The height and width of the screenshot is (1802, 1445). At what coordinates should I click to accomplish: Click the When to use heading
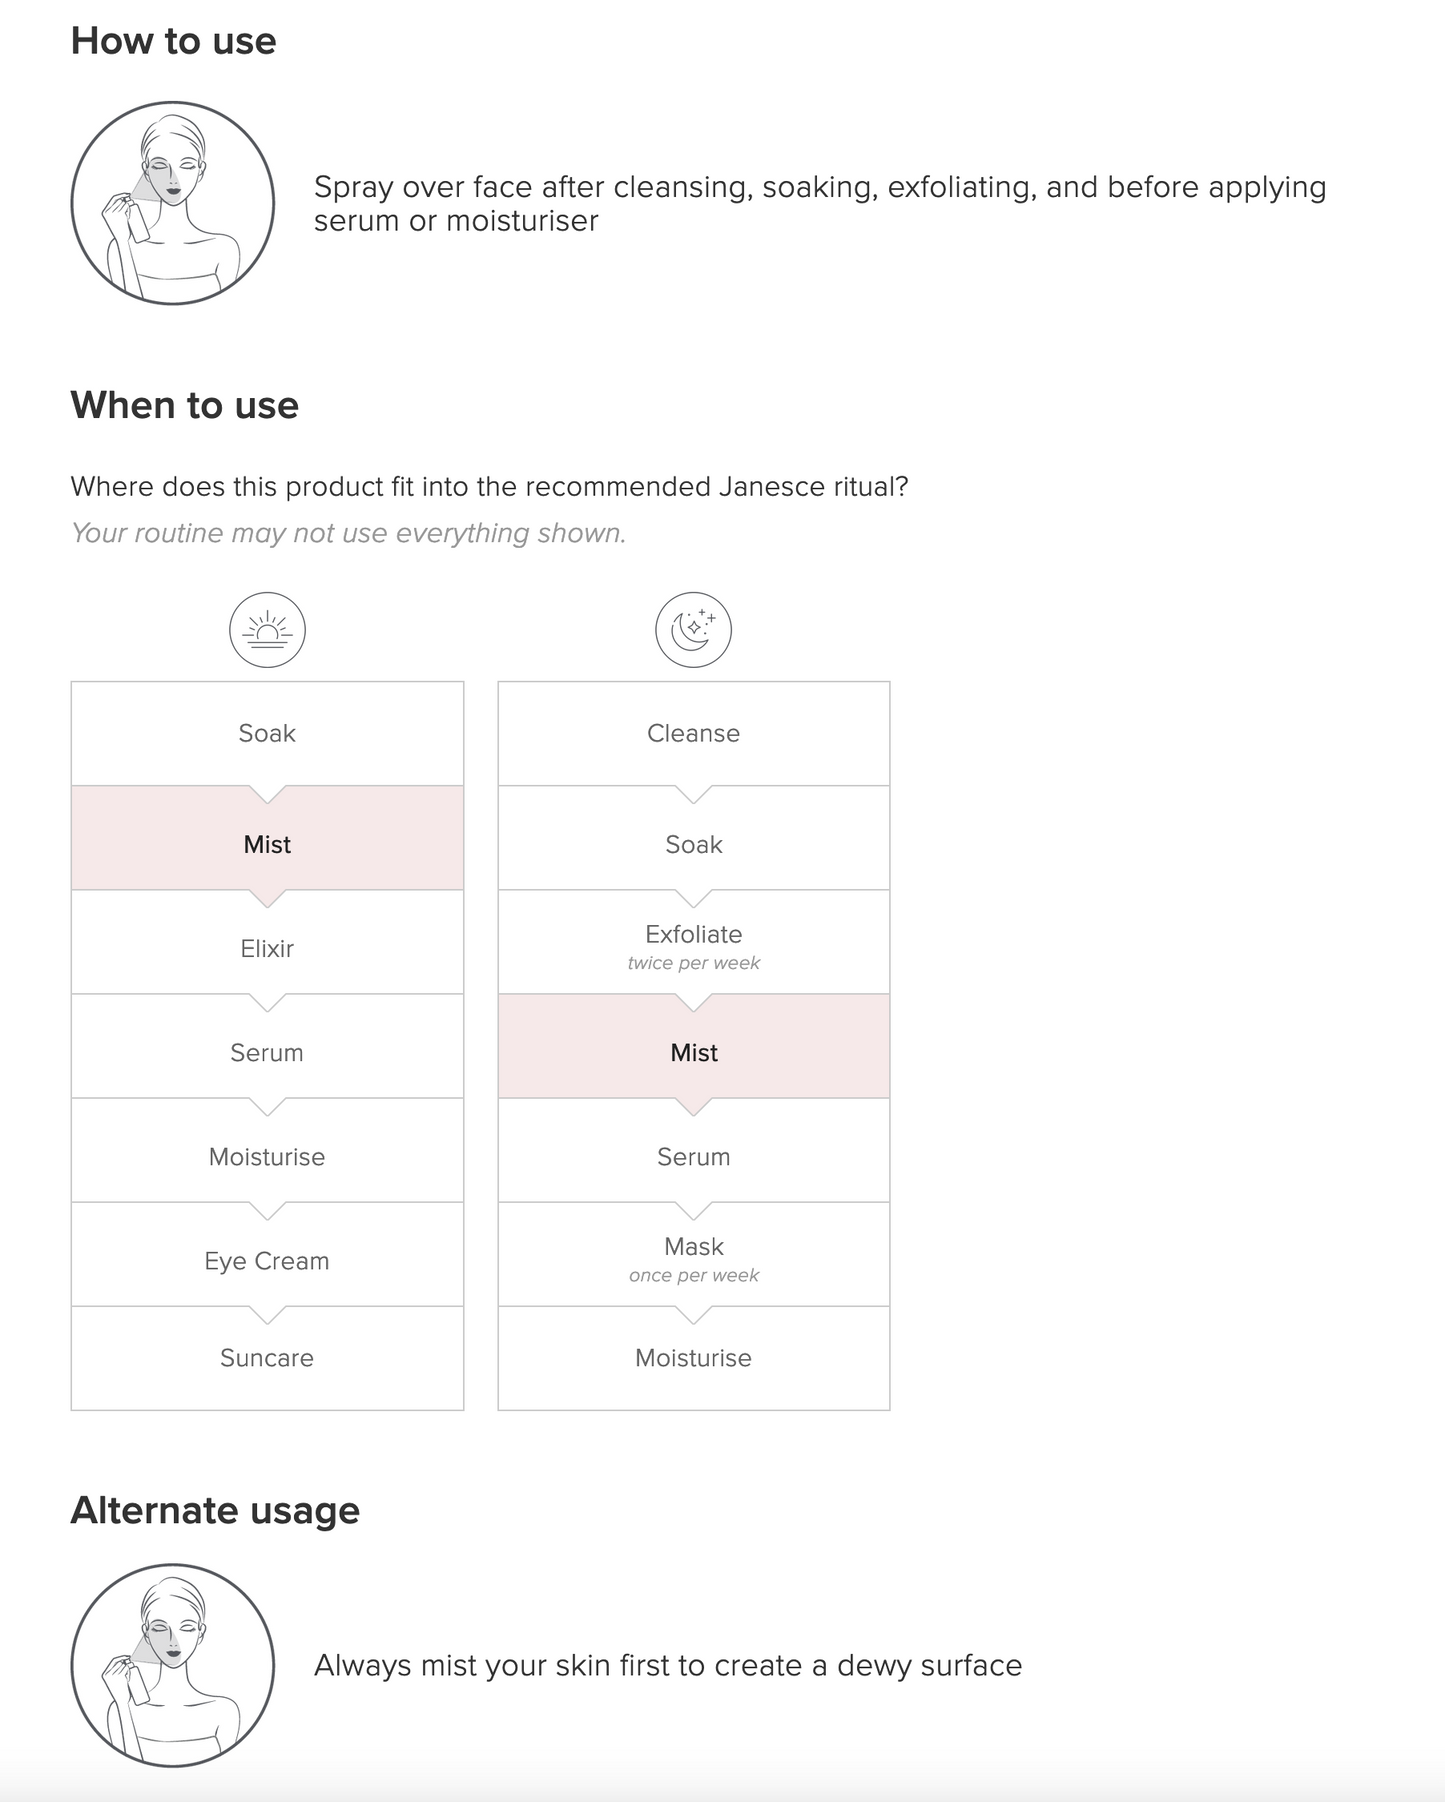[x=185, y=405]
